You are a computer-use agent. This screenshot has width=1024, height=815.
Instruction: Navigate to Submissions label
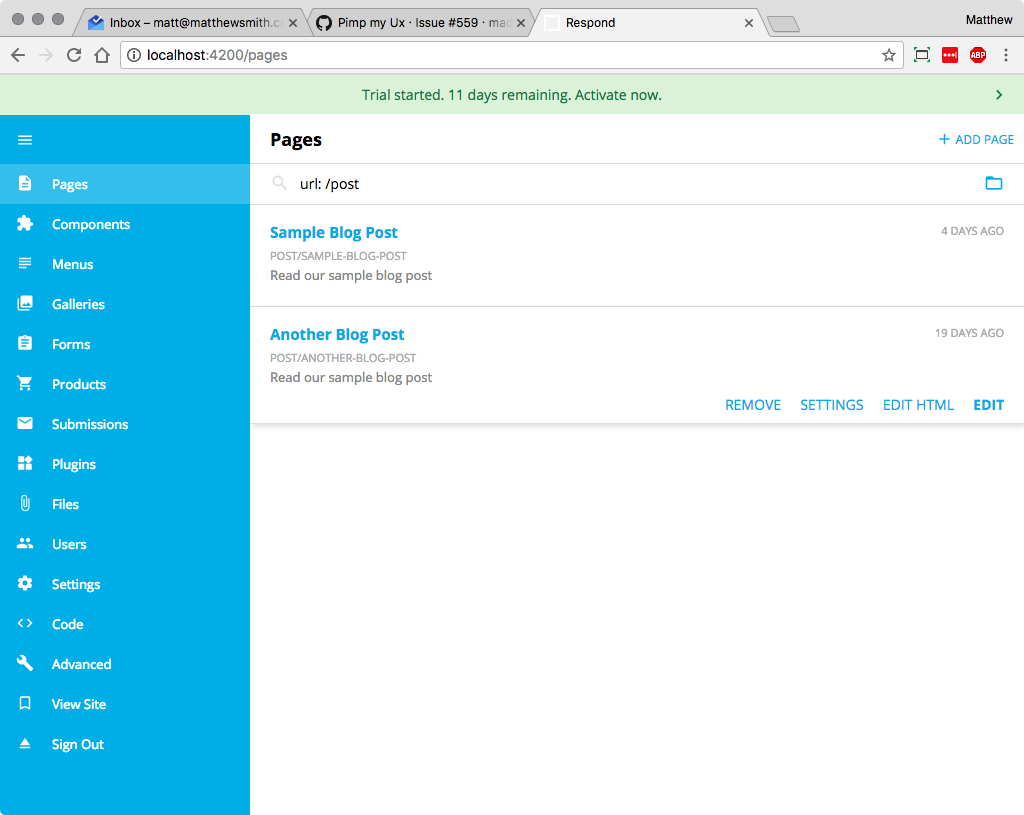[90, 424]
